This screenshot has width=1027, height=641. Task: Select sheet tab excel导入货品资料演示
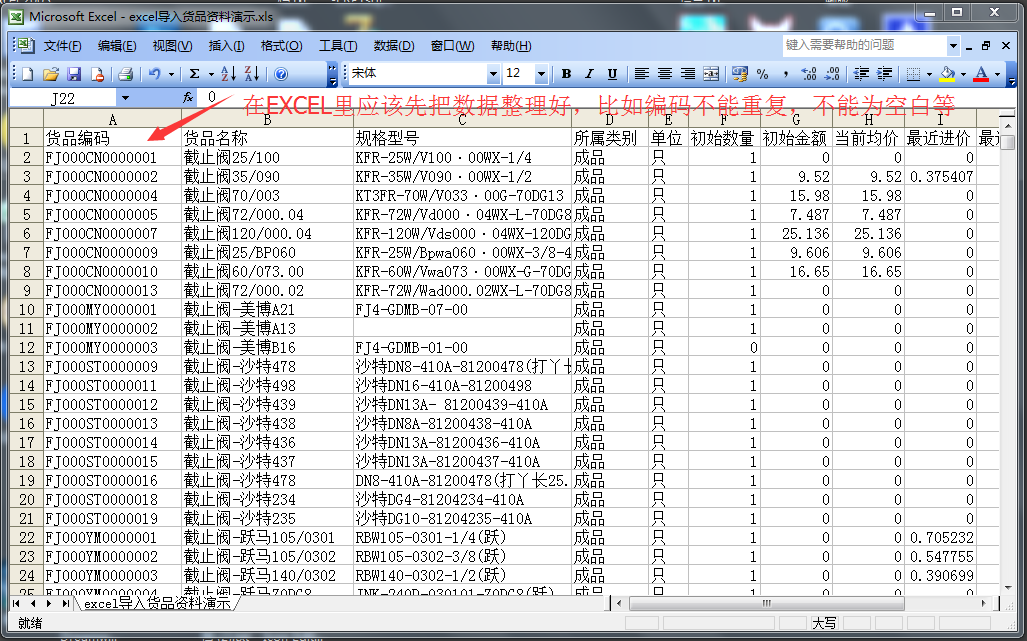pyautogui.click(x=157, y=604)
